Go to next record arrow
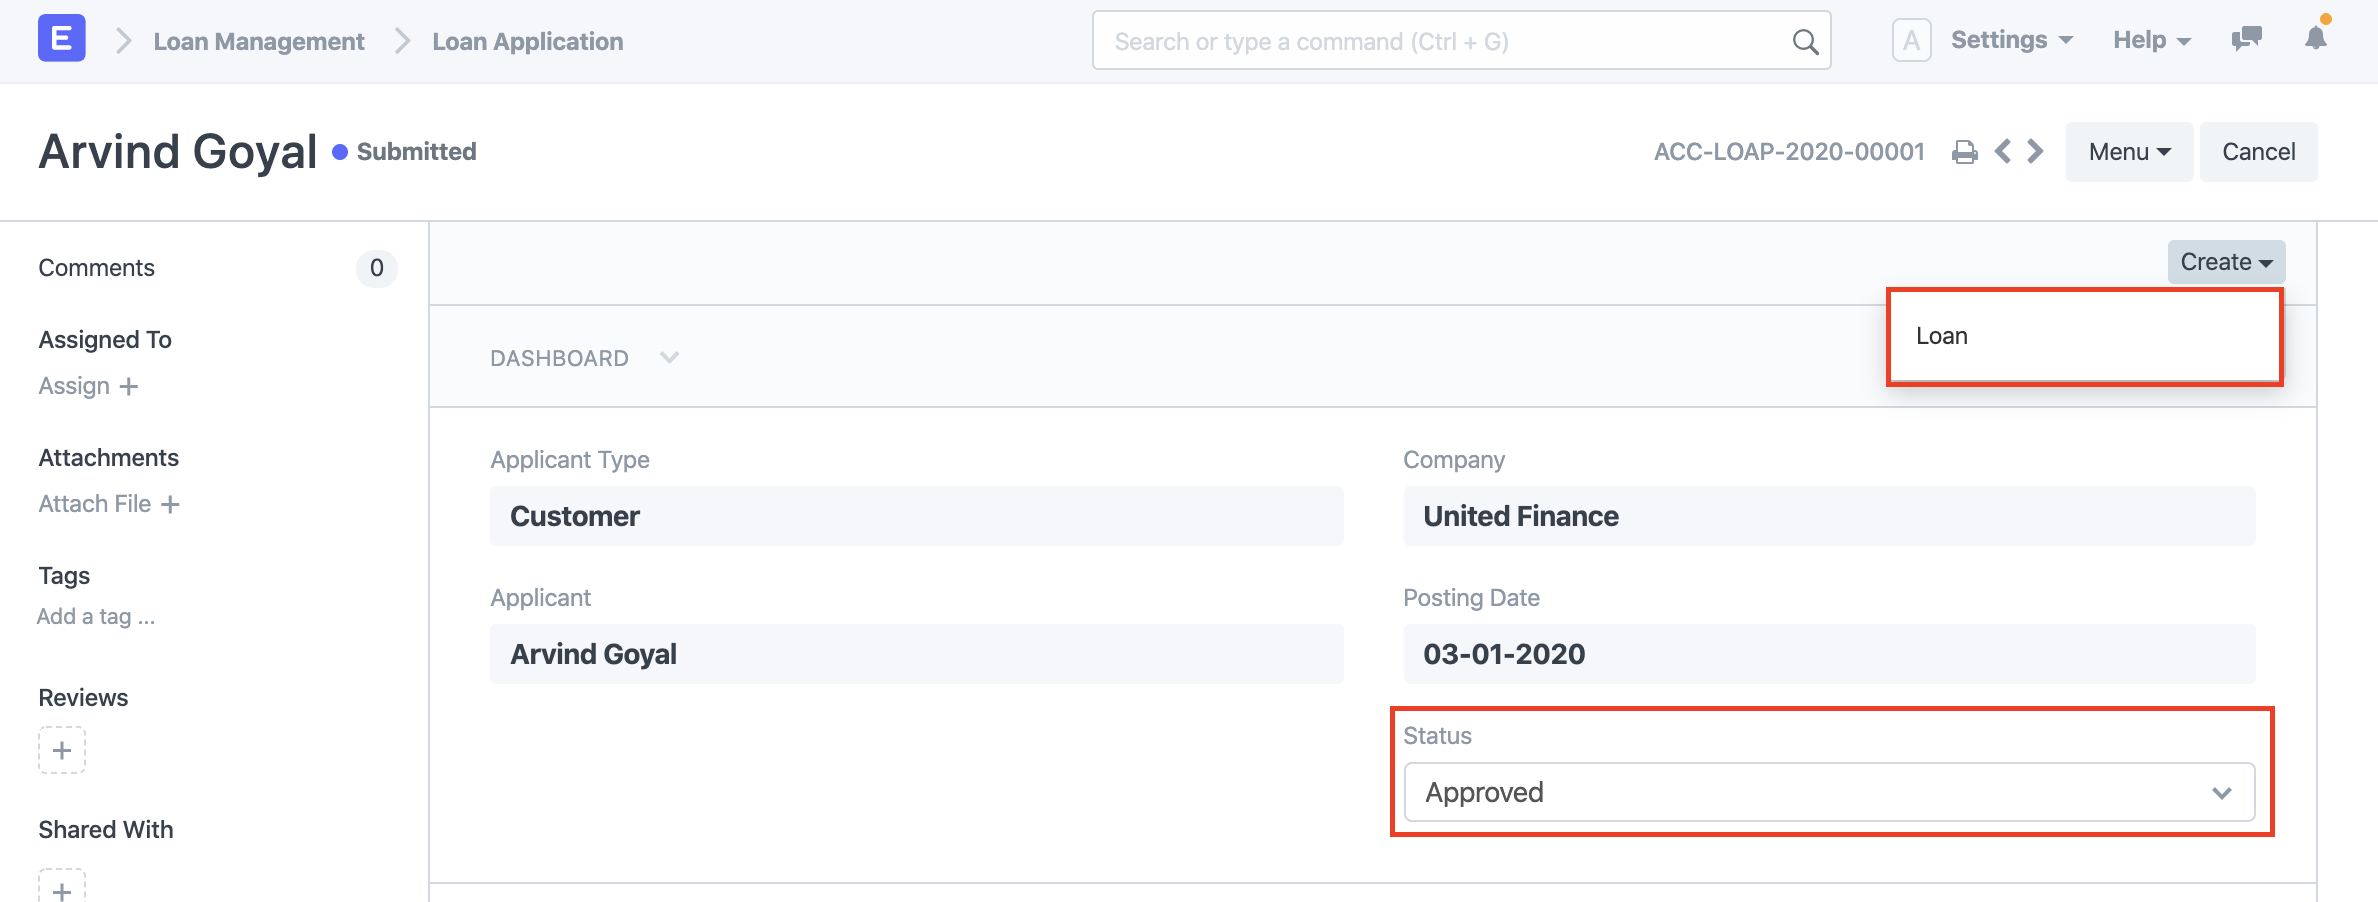2378x902 pixels. (x=2035, y=151)
